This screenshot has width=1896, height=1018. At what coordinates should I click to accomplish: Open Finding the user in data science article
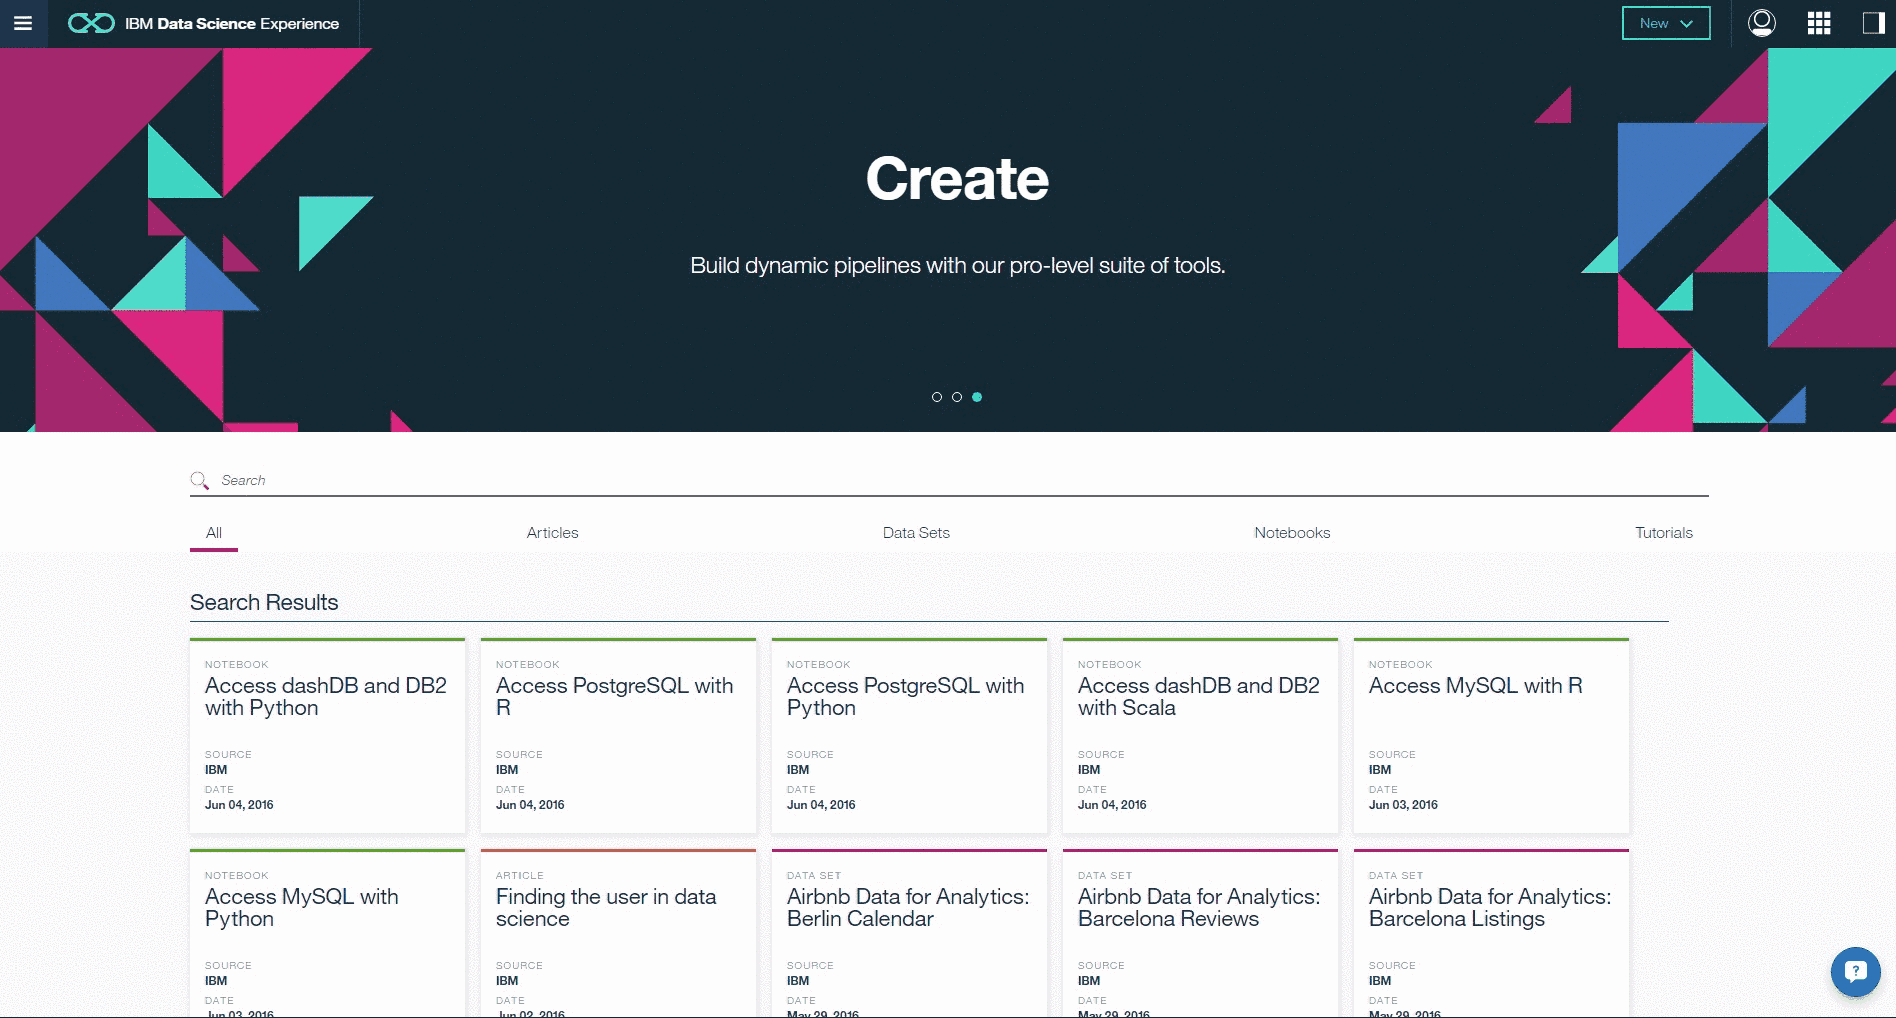pos(618,933)
